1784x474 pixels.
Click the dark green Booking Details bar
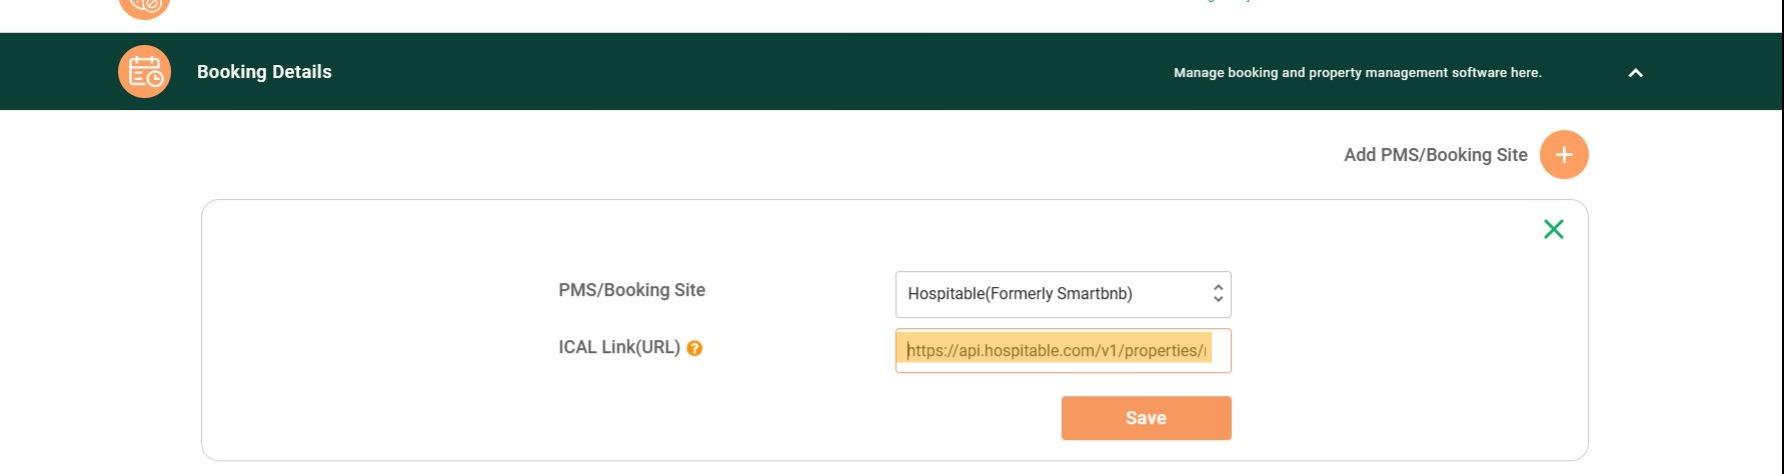(891, 72)
